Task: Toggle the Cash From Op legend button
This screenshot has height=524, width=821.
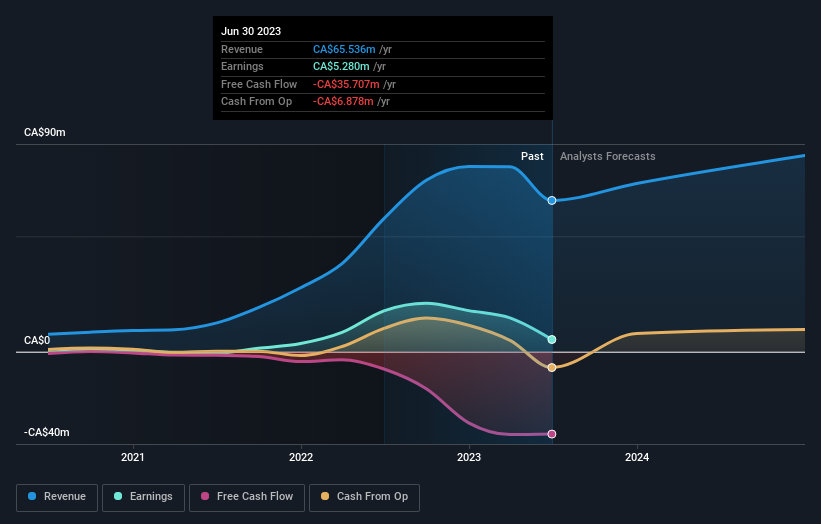Action: pos(364,497)
